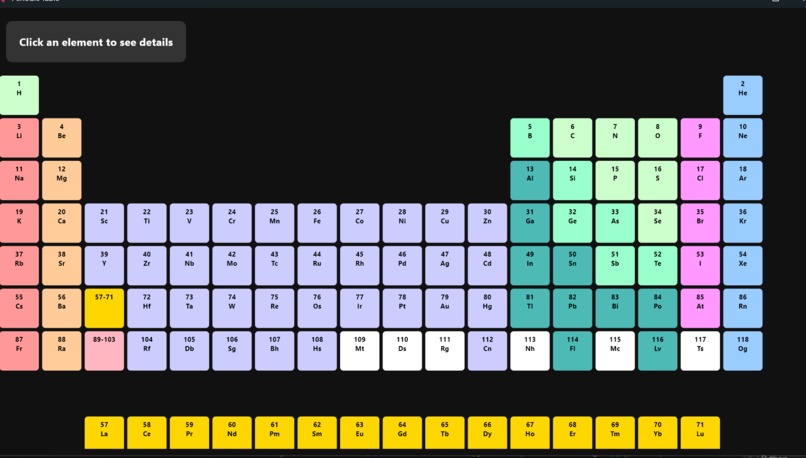The width and height of the screenshot is (806, 458).
Task: Click the Argon (Ar) cell
Action: pyautogui.click(x=743, y=180)
